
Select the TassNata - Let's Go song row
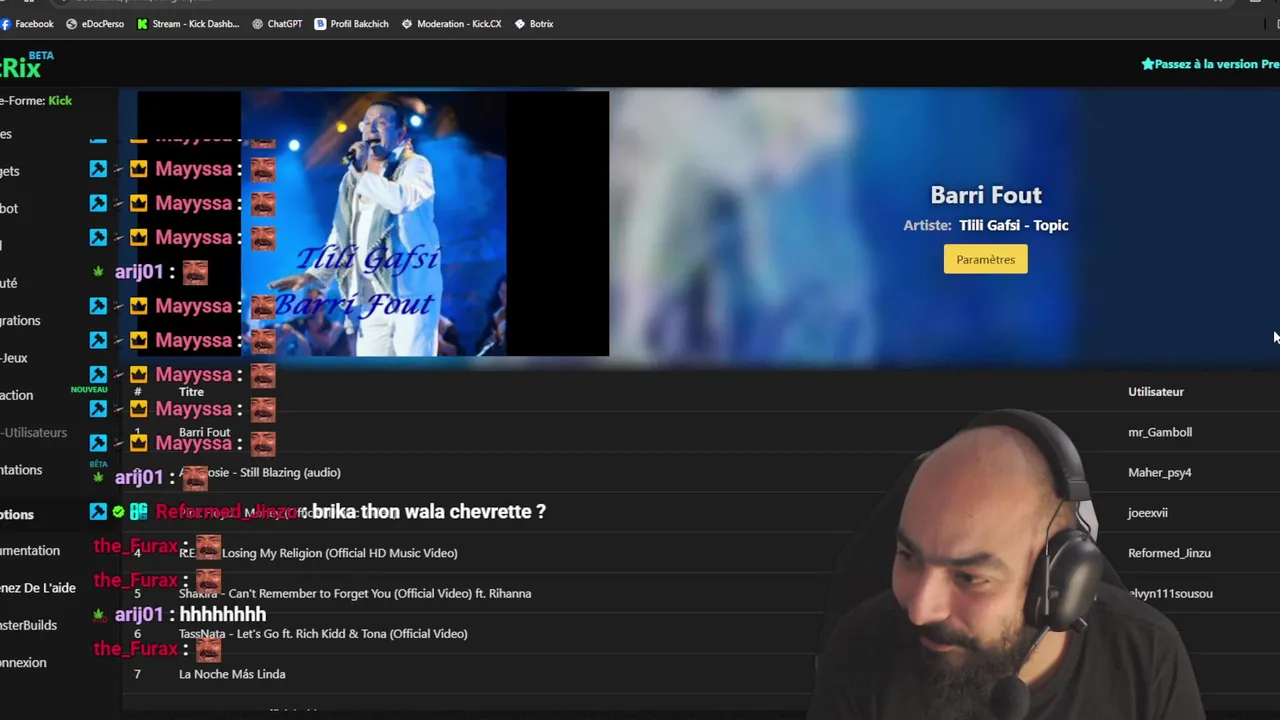click(700, 633)
